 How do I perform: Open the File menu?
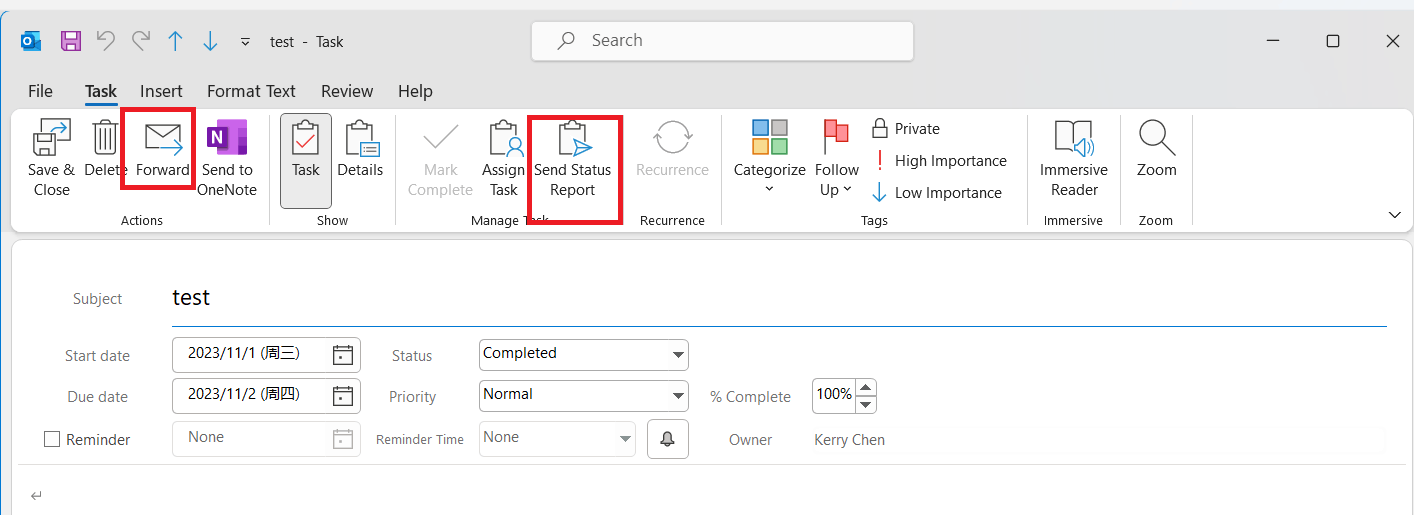[x=40, y=91]
